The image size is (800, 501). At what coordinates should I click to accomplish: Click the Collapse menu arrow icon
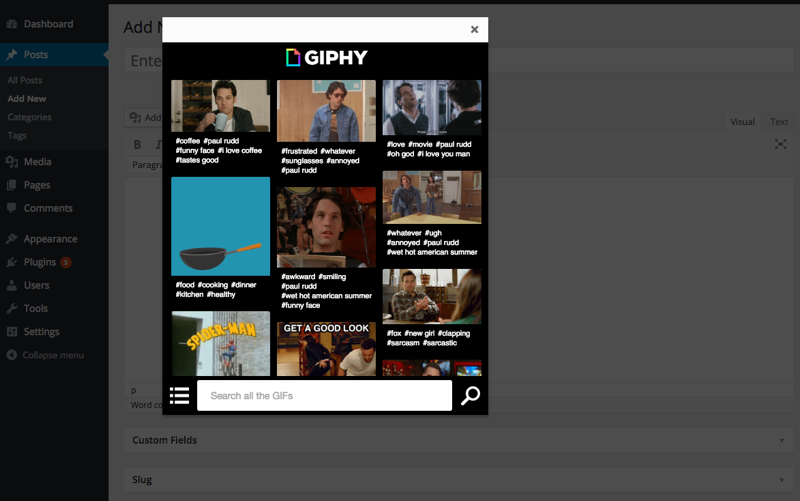pos(12,355)
